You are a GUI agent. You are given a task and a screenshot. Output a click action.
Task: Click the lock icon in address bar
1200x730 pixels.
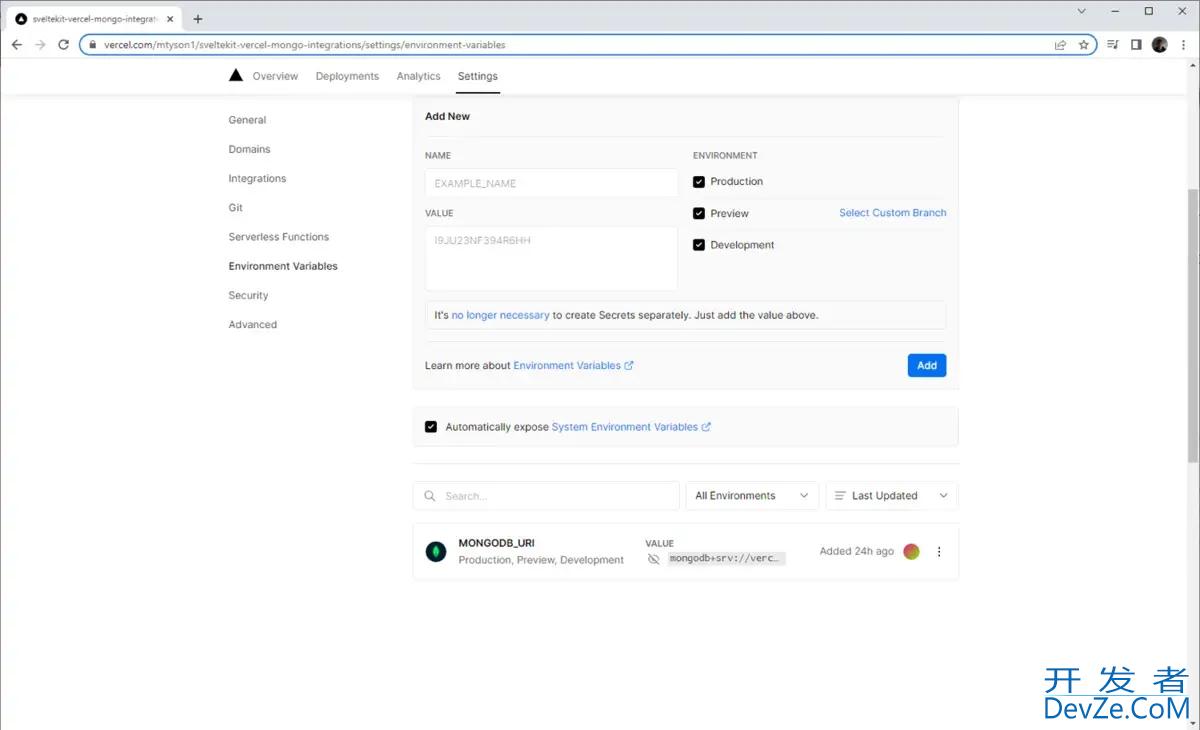point(92,45)
